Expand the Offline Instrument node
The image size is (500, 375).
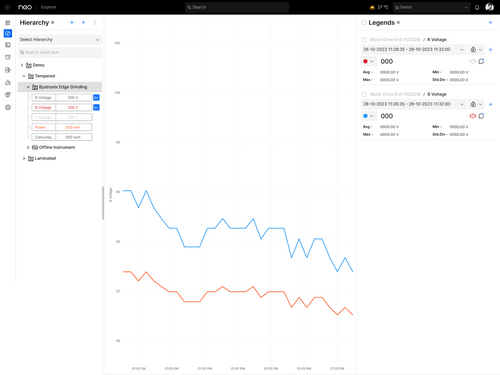(x=28, y=147)
